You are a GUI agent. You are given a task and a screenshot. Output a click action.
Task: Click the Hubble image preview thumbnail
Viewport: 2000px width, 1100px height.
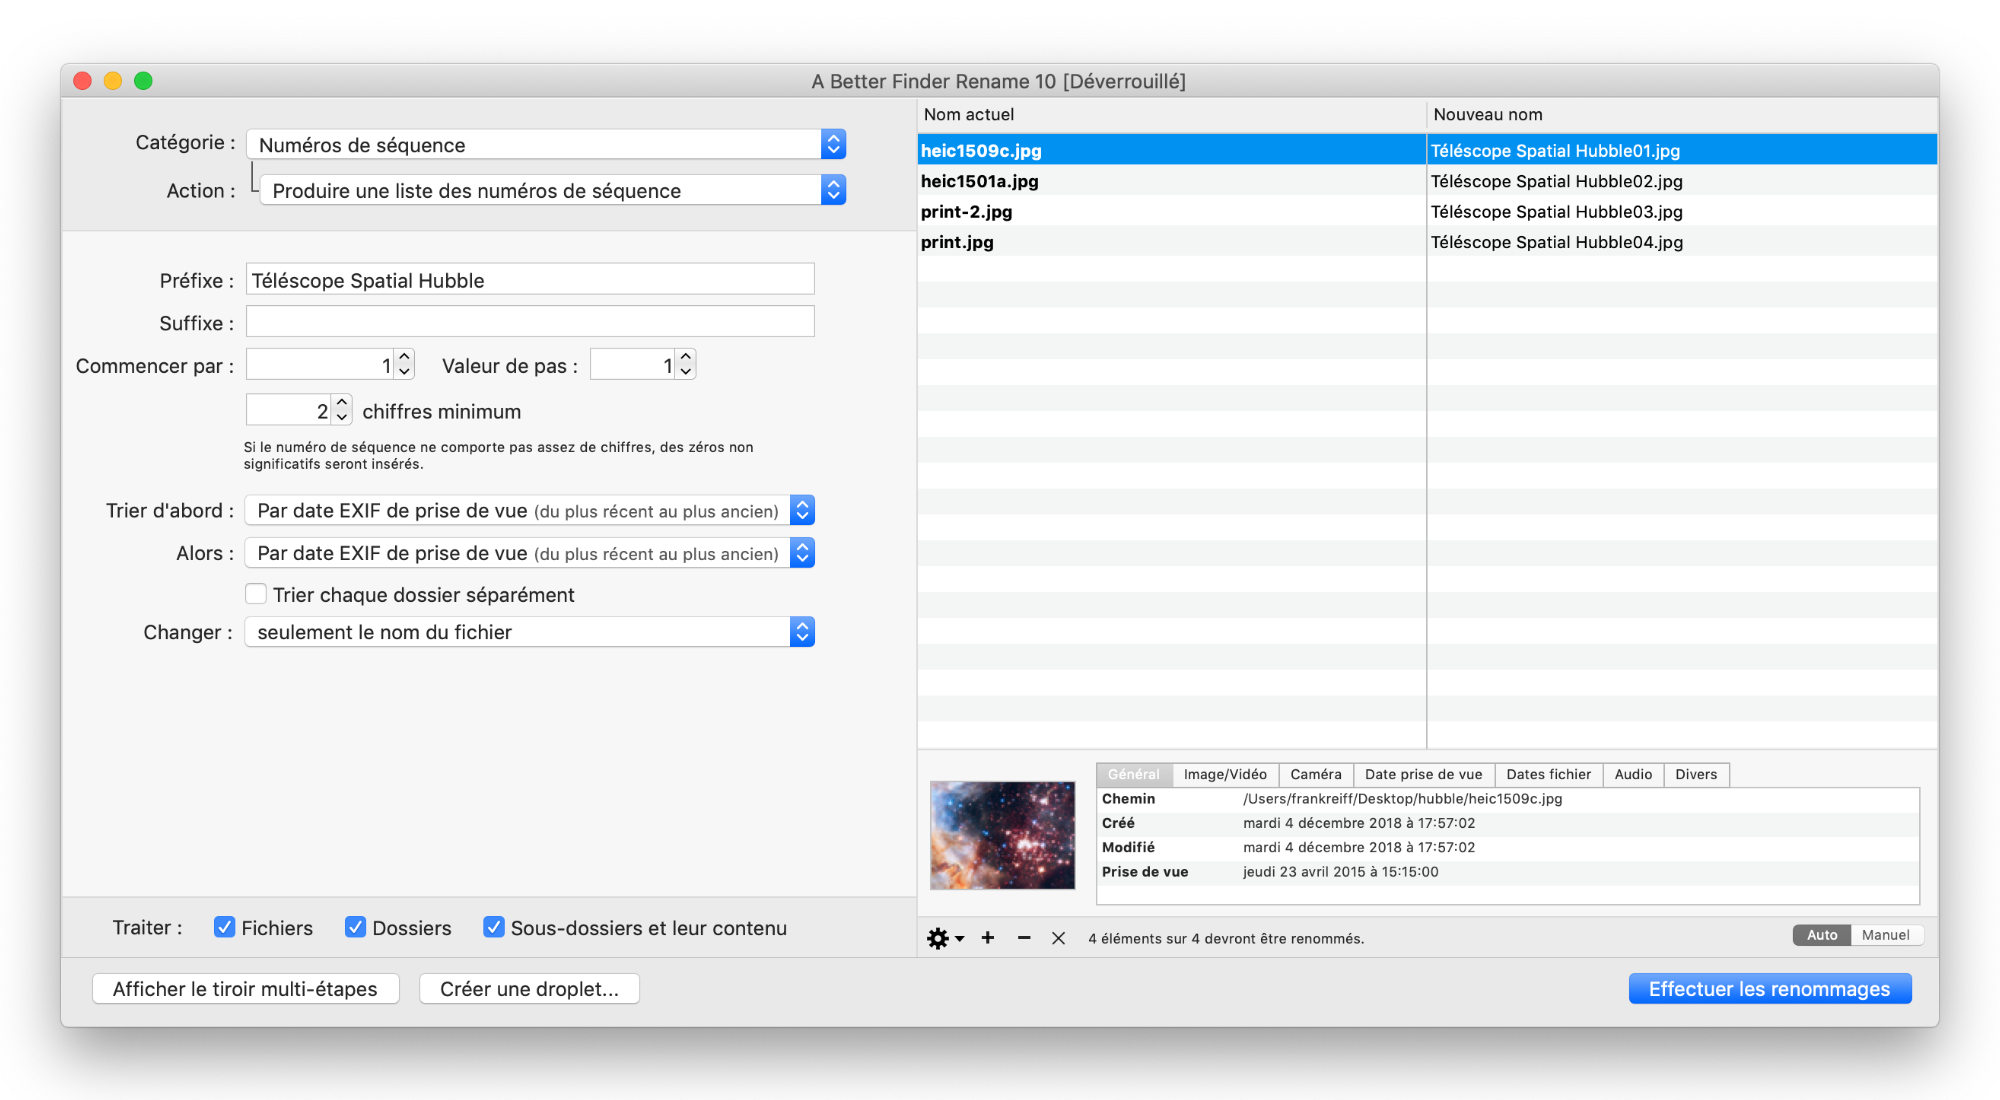(1002, 835)
